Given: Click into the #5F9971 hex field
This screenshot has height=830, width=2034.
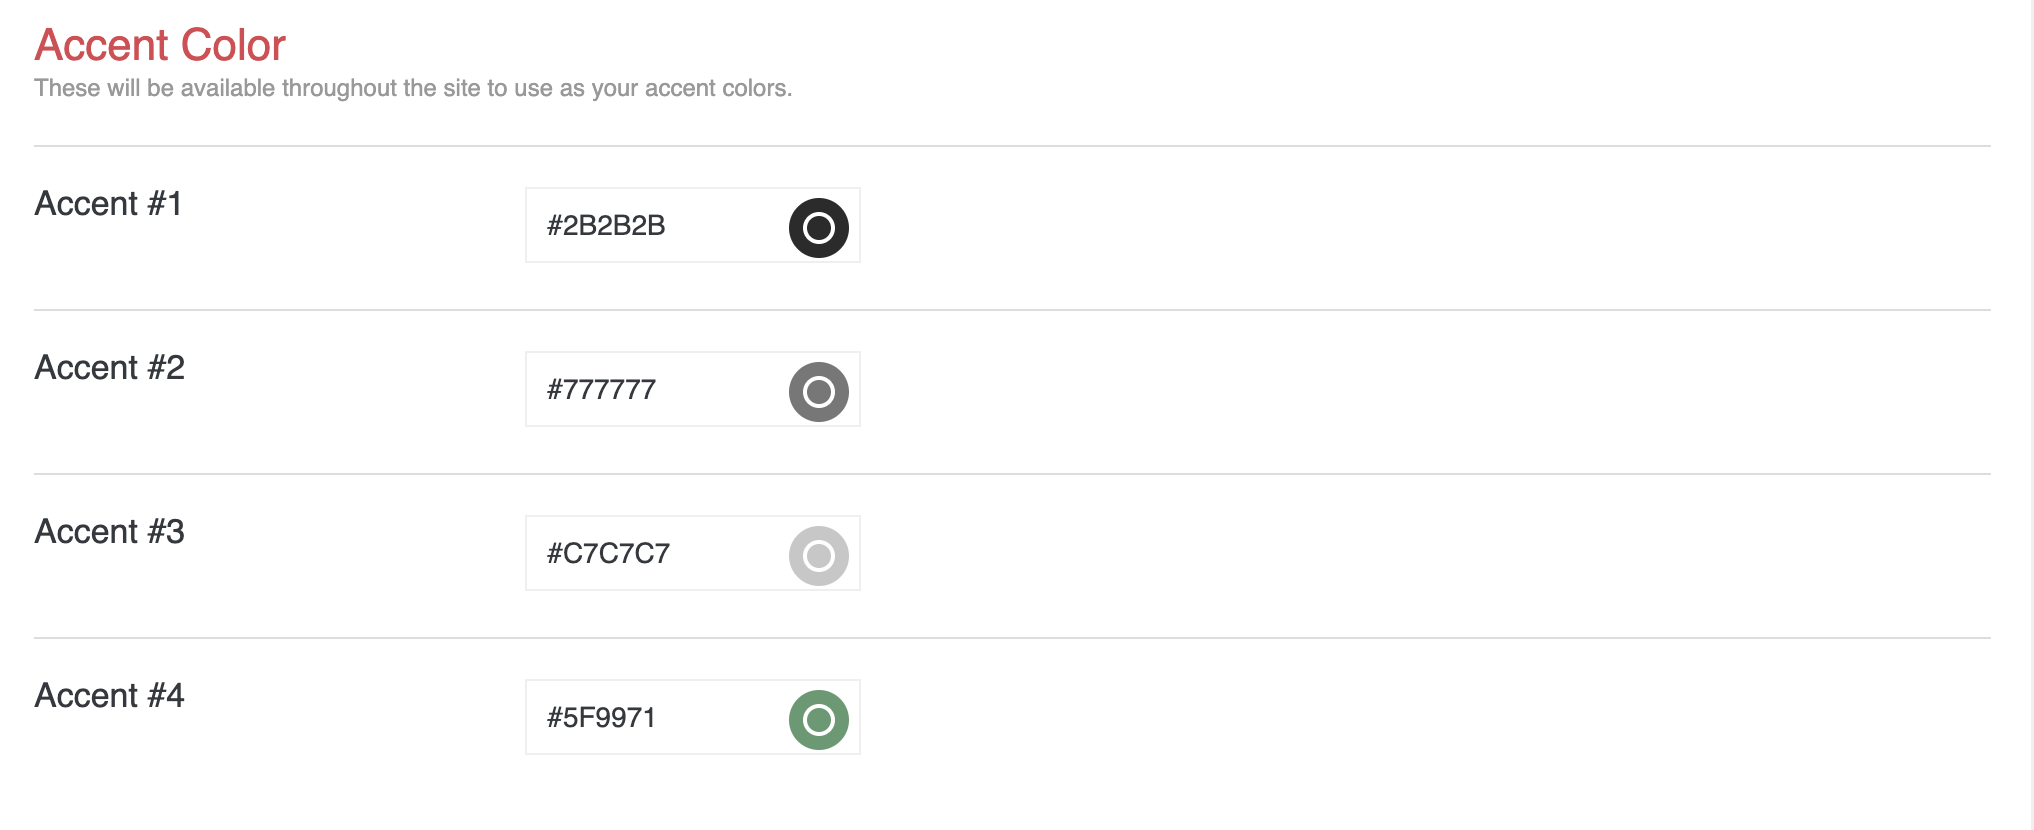Looking at the screenshot, I should (650, 718).
